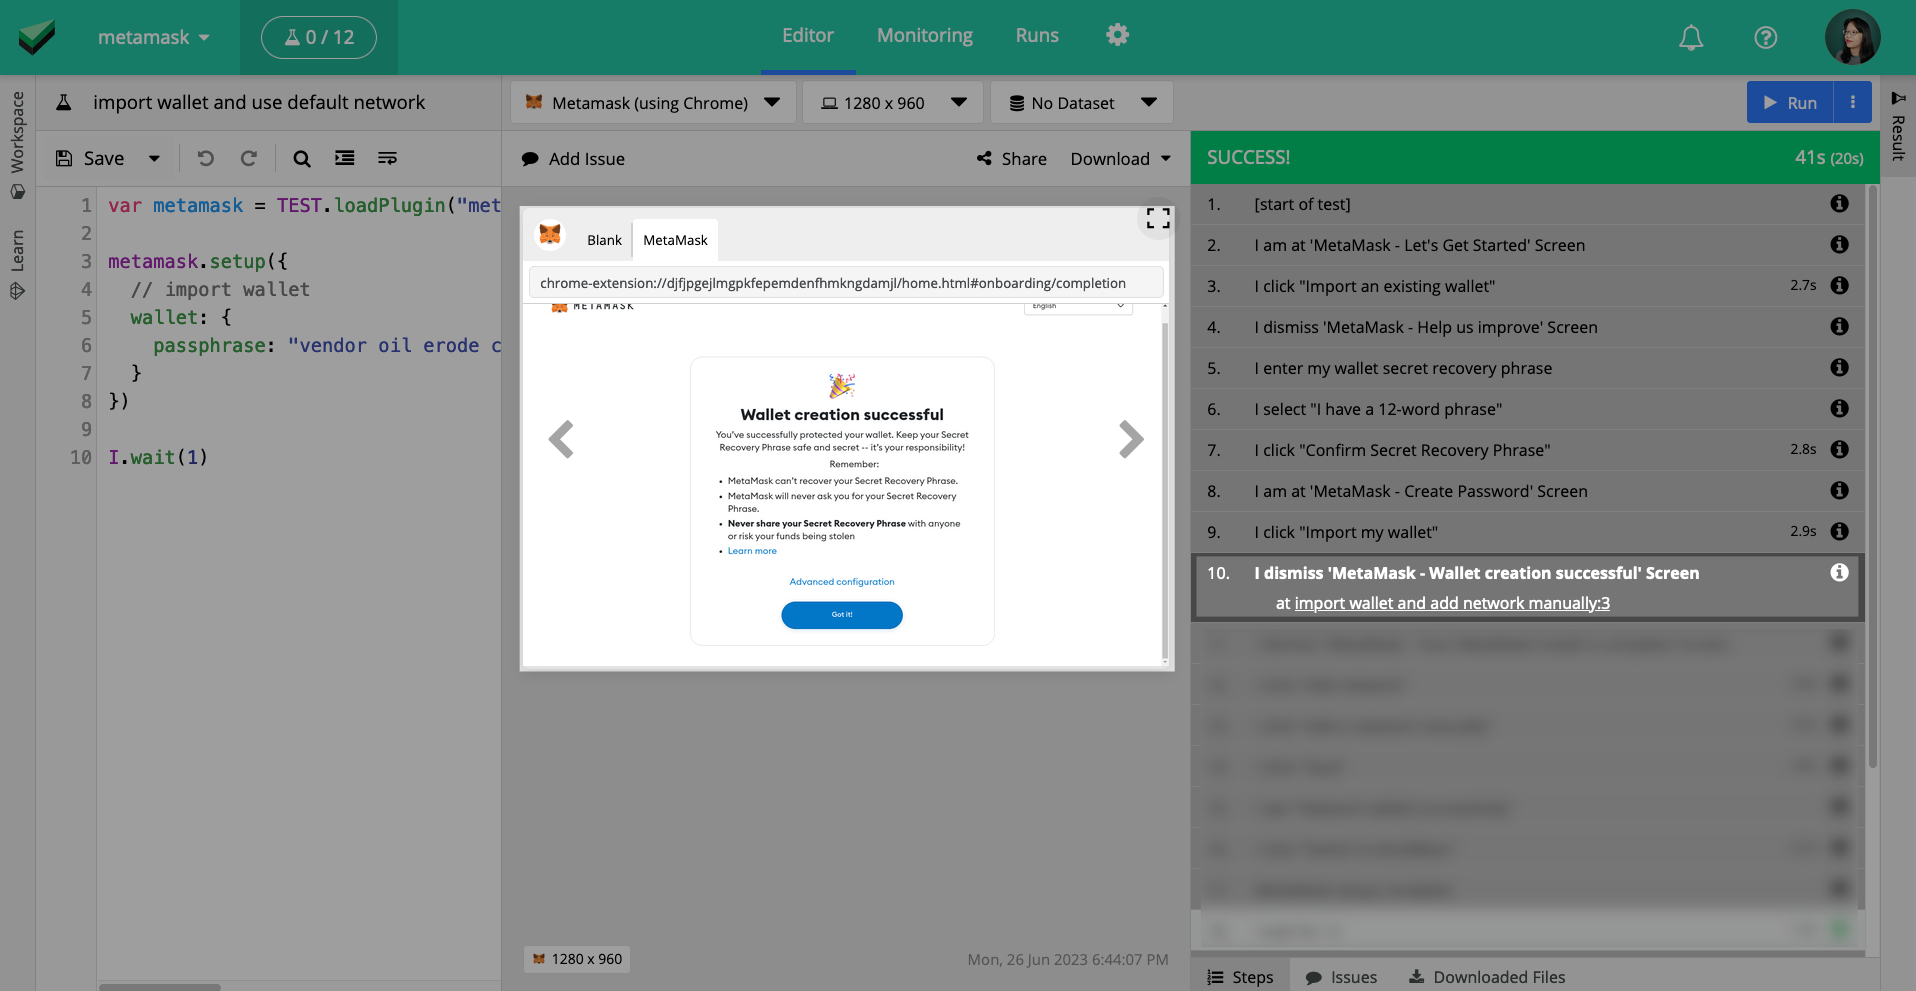Screen dimensions: 1916x991
Task: Open the 1280 x 960 resolution dropdown
Action: 893,102
